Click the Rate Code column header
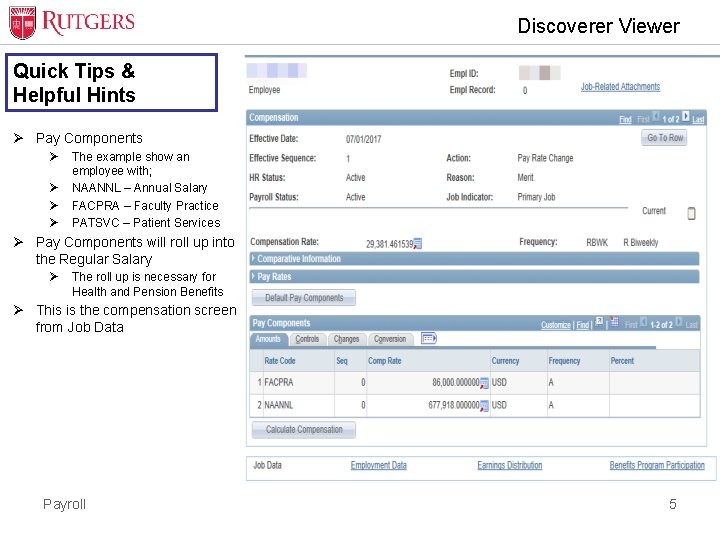Screen dimensions: 720x540 (280, 361)
